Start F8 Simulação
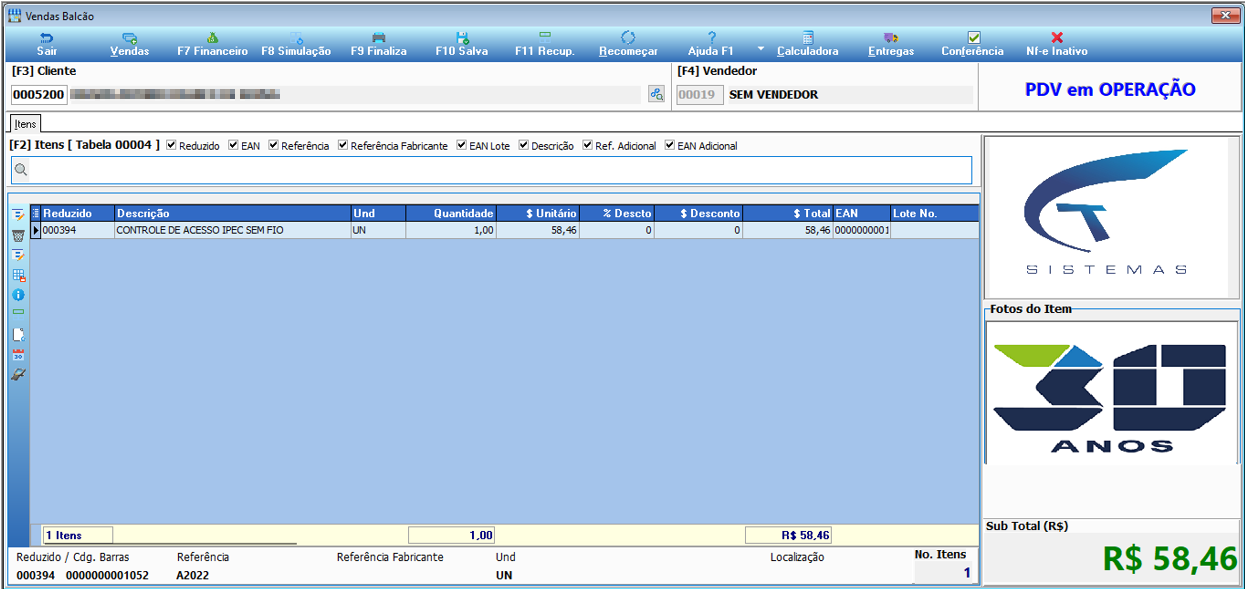The width and height of the screenshot is (1245, 589). pos(296,44)
